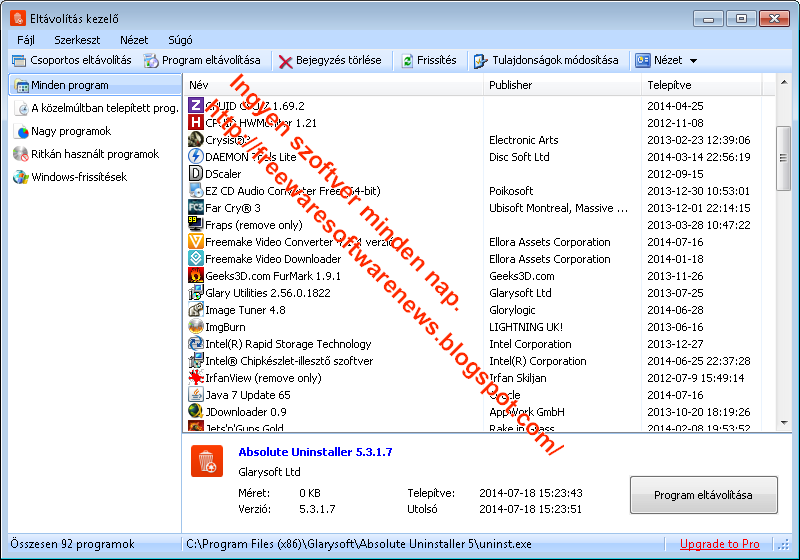Click the Tulajdonságok módosítása toolbar icon

pyautogui.click(x=480, y=61)
